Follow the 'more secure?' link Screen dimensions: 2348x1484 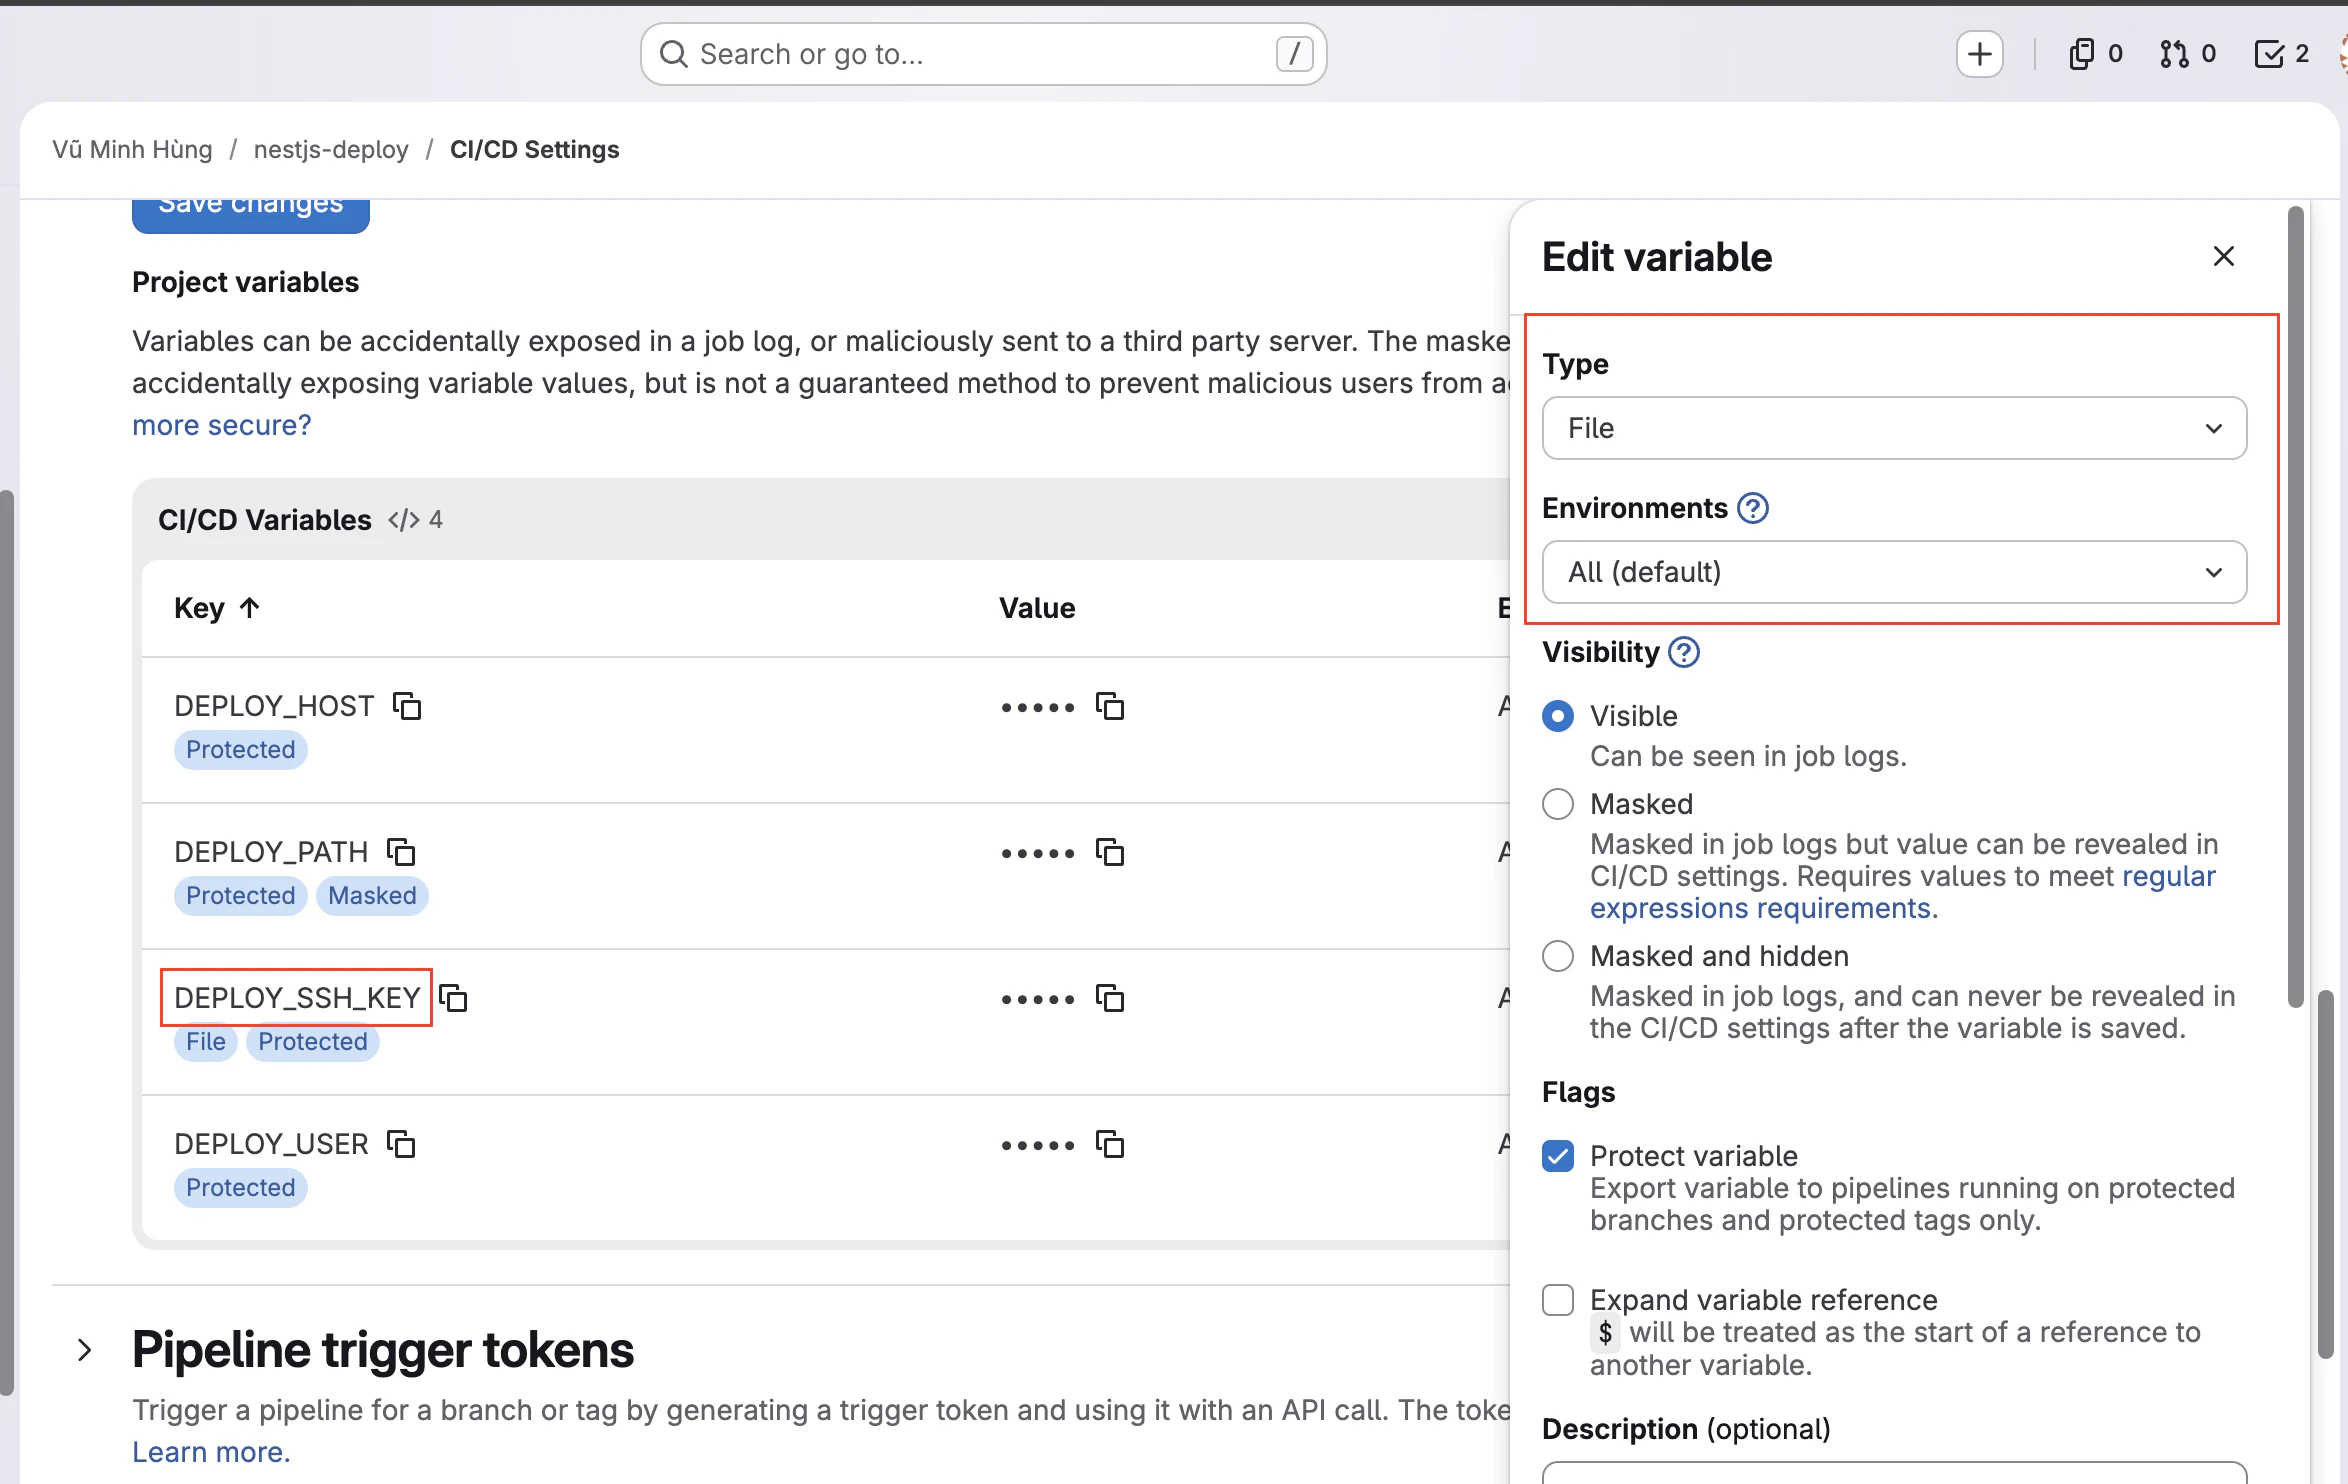click(222, 425)
